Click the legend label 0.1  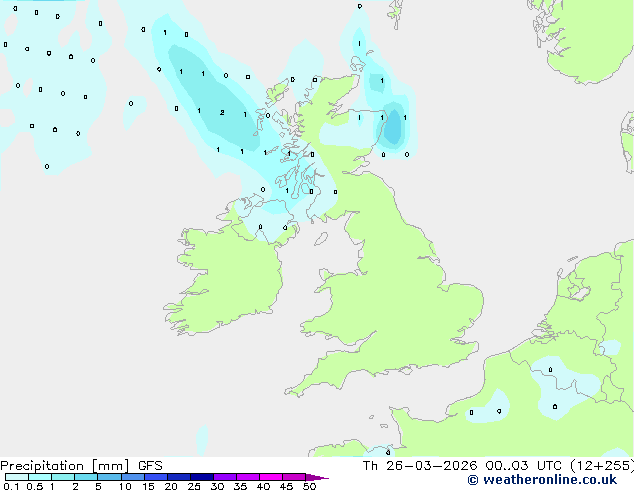tap(11, 486)
